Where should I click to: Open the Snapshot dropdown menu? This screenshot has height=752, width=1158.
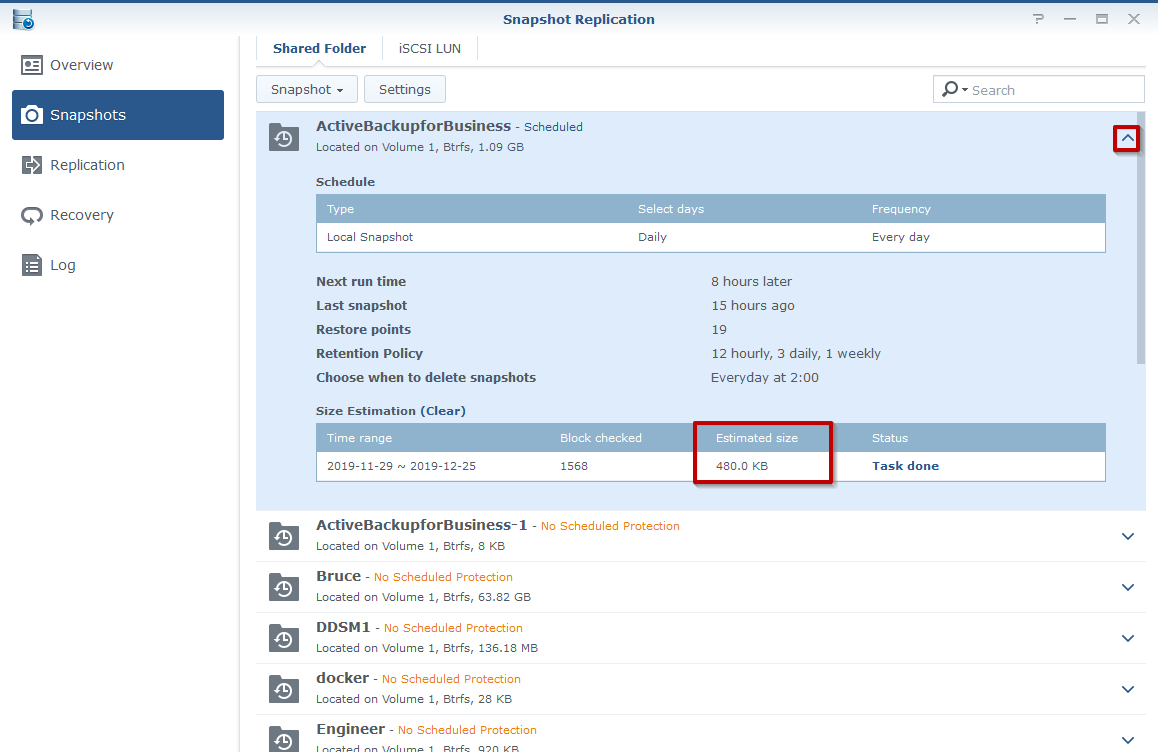pos(307,89)
